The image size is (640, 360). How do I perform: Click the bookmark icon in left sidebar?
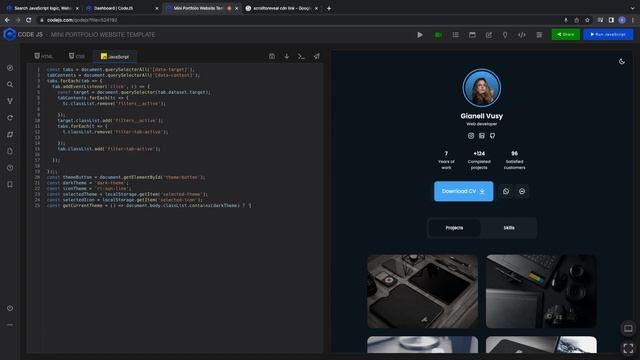tap(10, 184)
